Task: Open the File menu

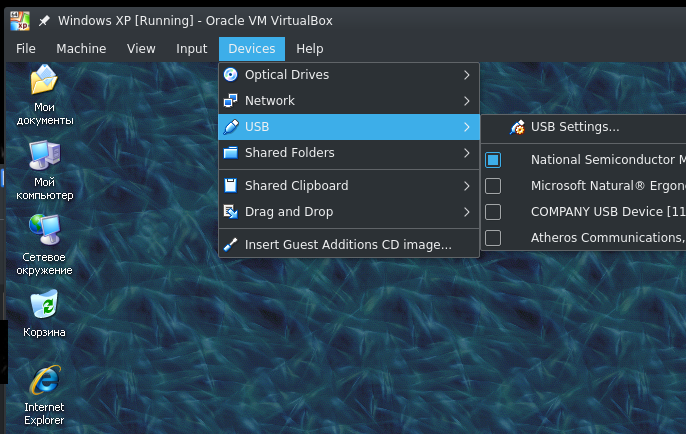Action: point(26,49)
